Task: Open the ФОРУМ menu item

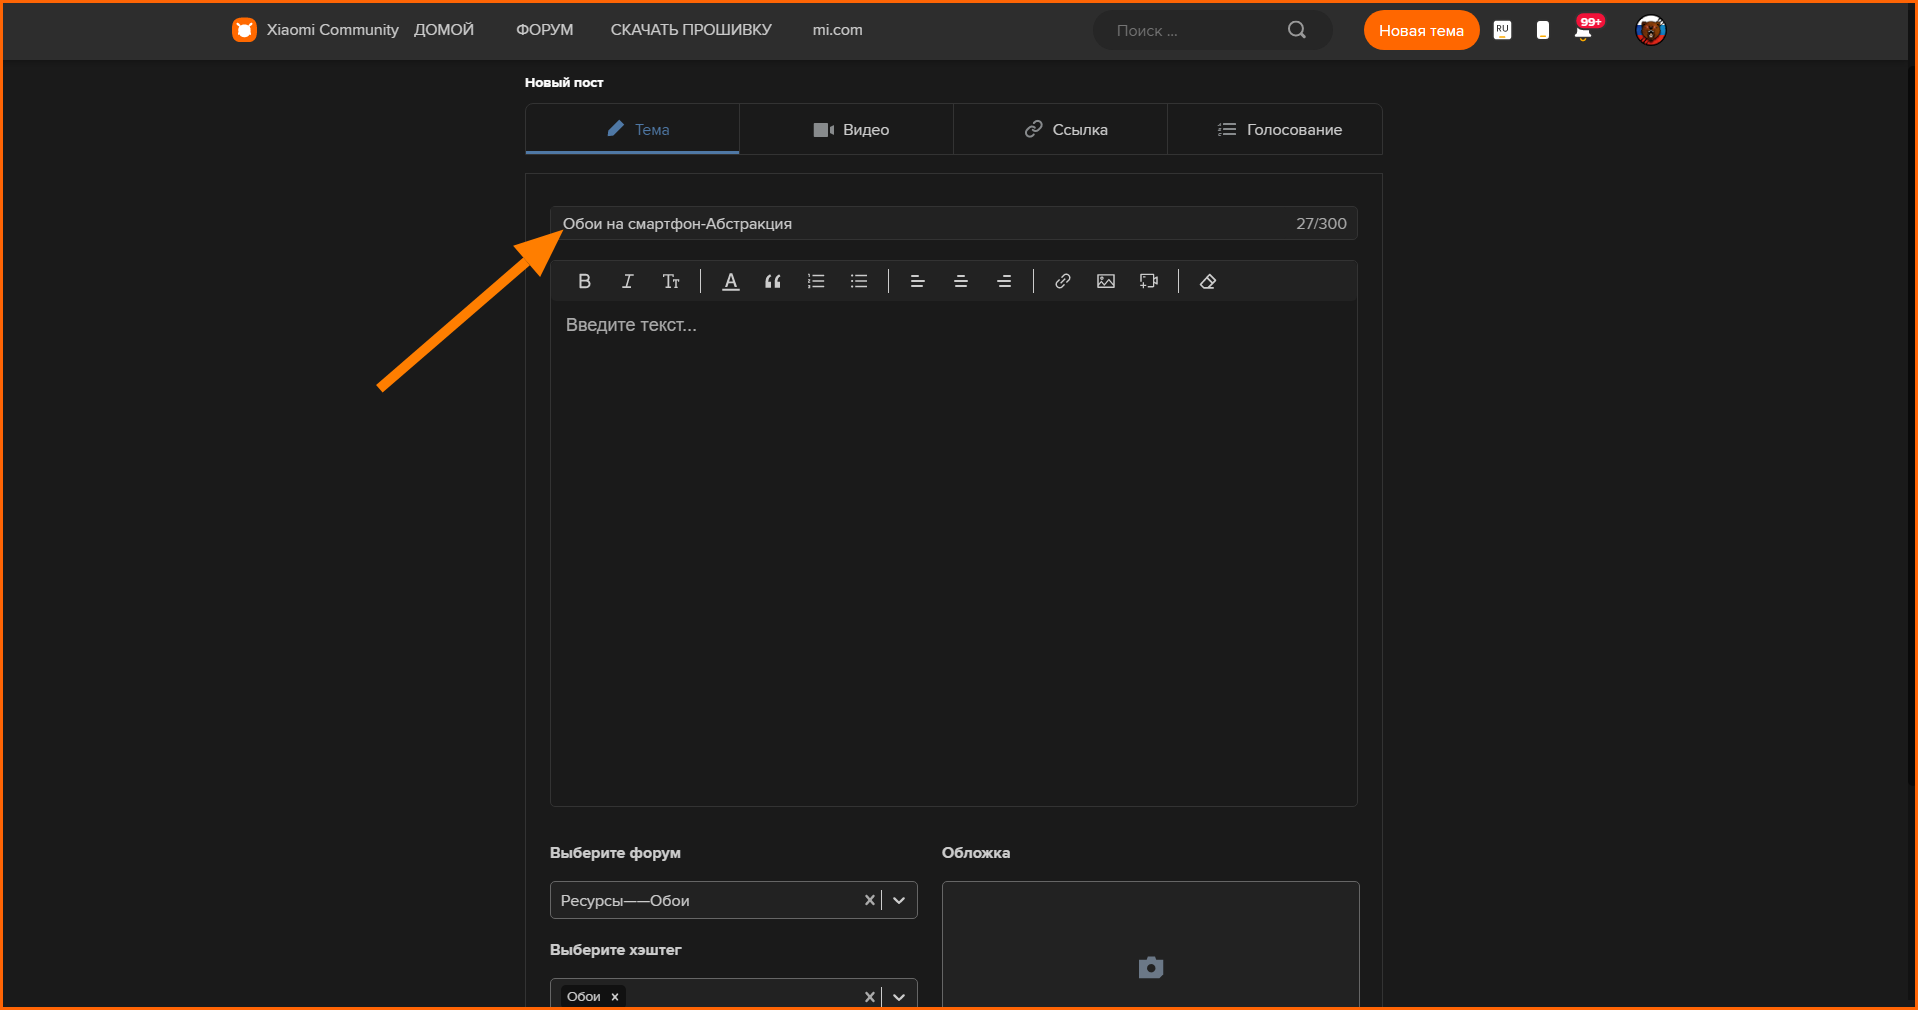Action: click(545, 30)
